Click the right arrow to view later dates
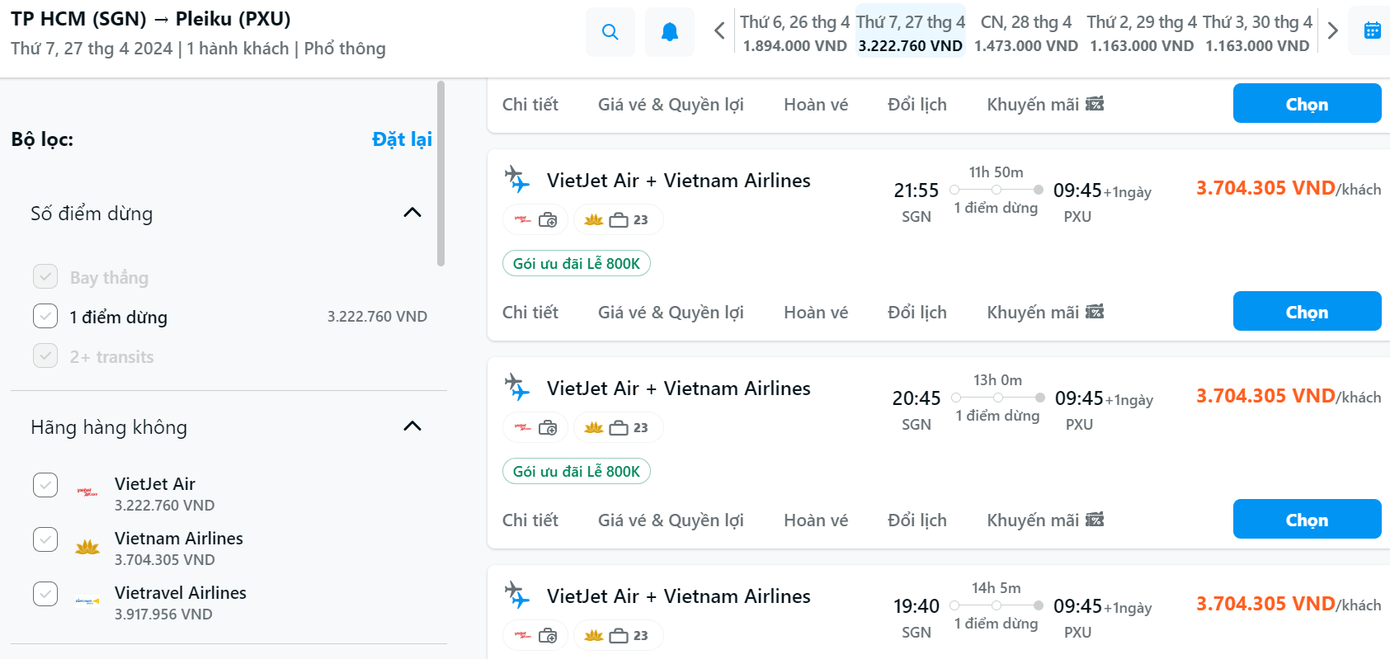The height and width of the screenshot is (659, 1390). (1331, 30)
